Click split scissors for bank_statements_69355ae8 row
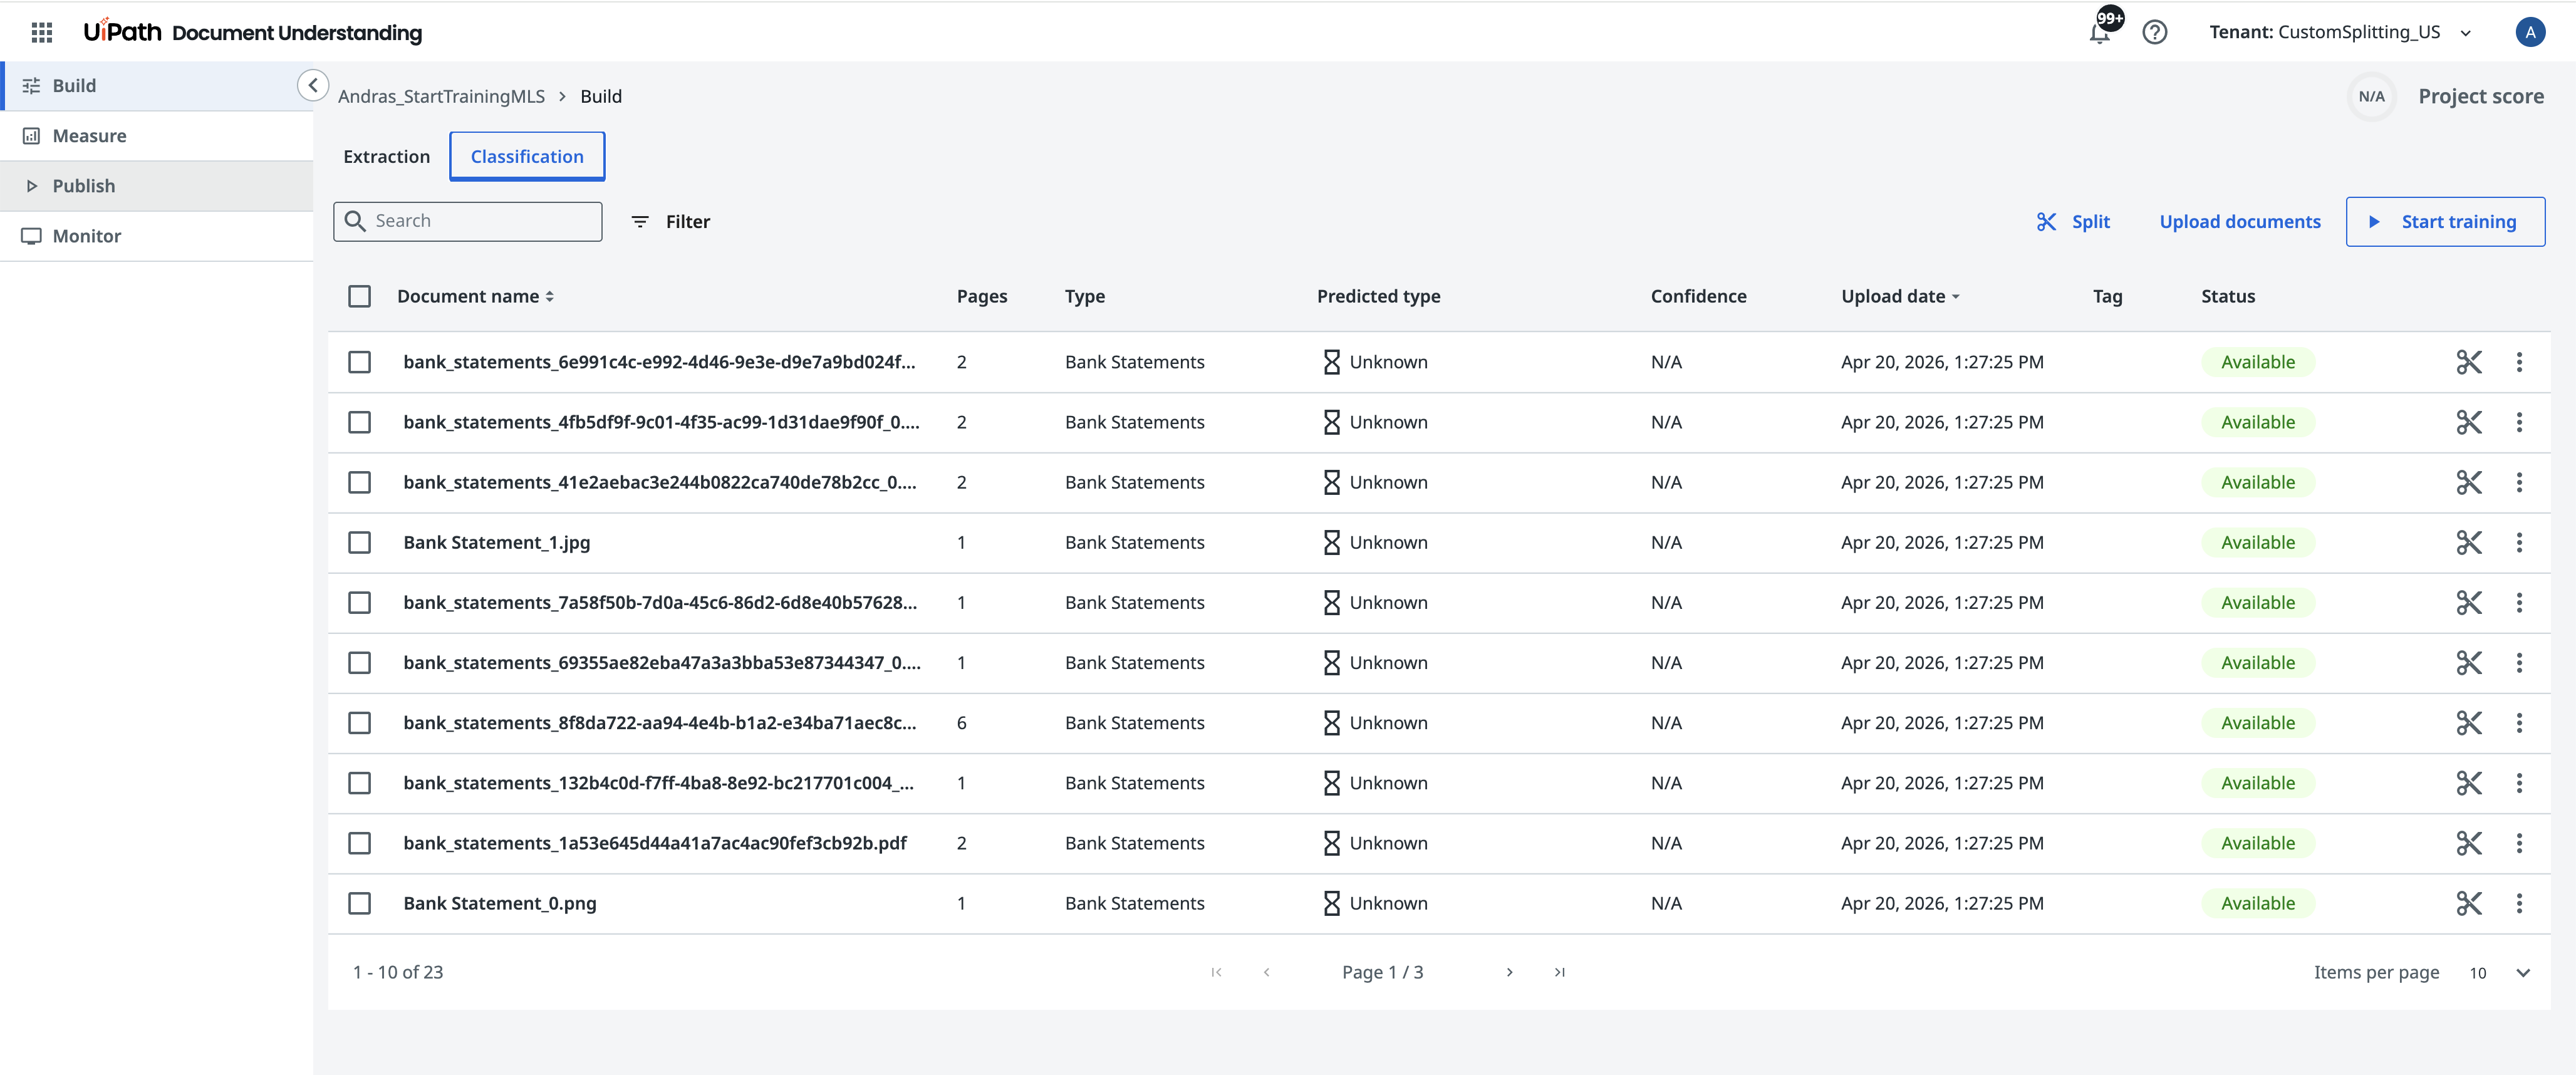Screen dimensions: 2576x1075 2468,662
